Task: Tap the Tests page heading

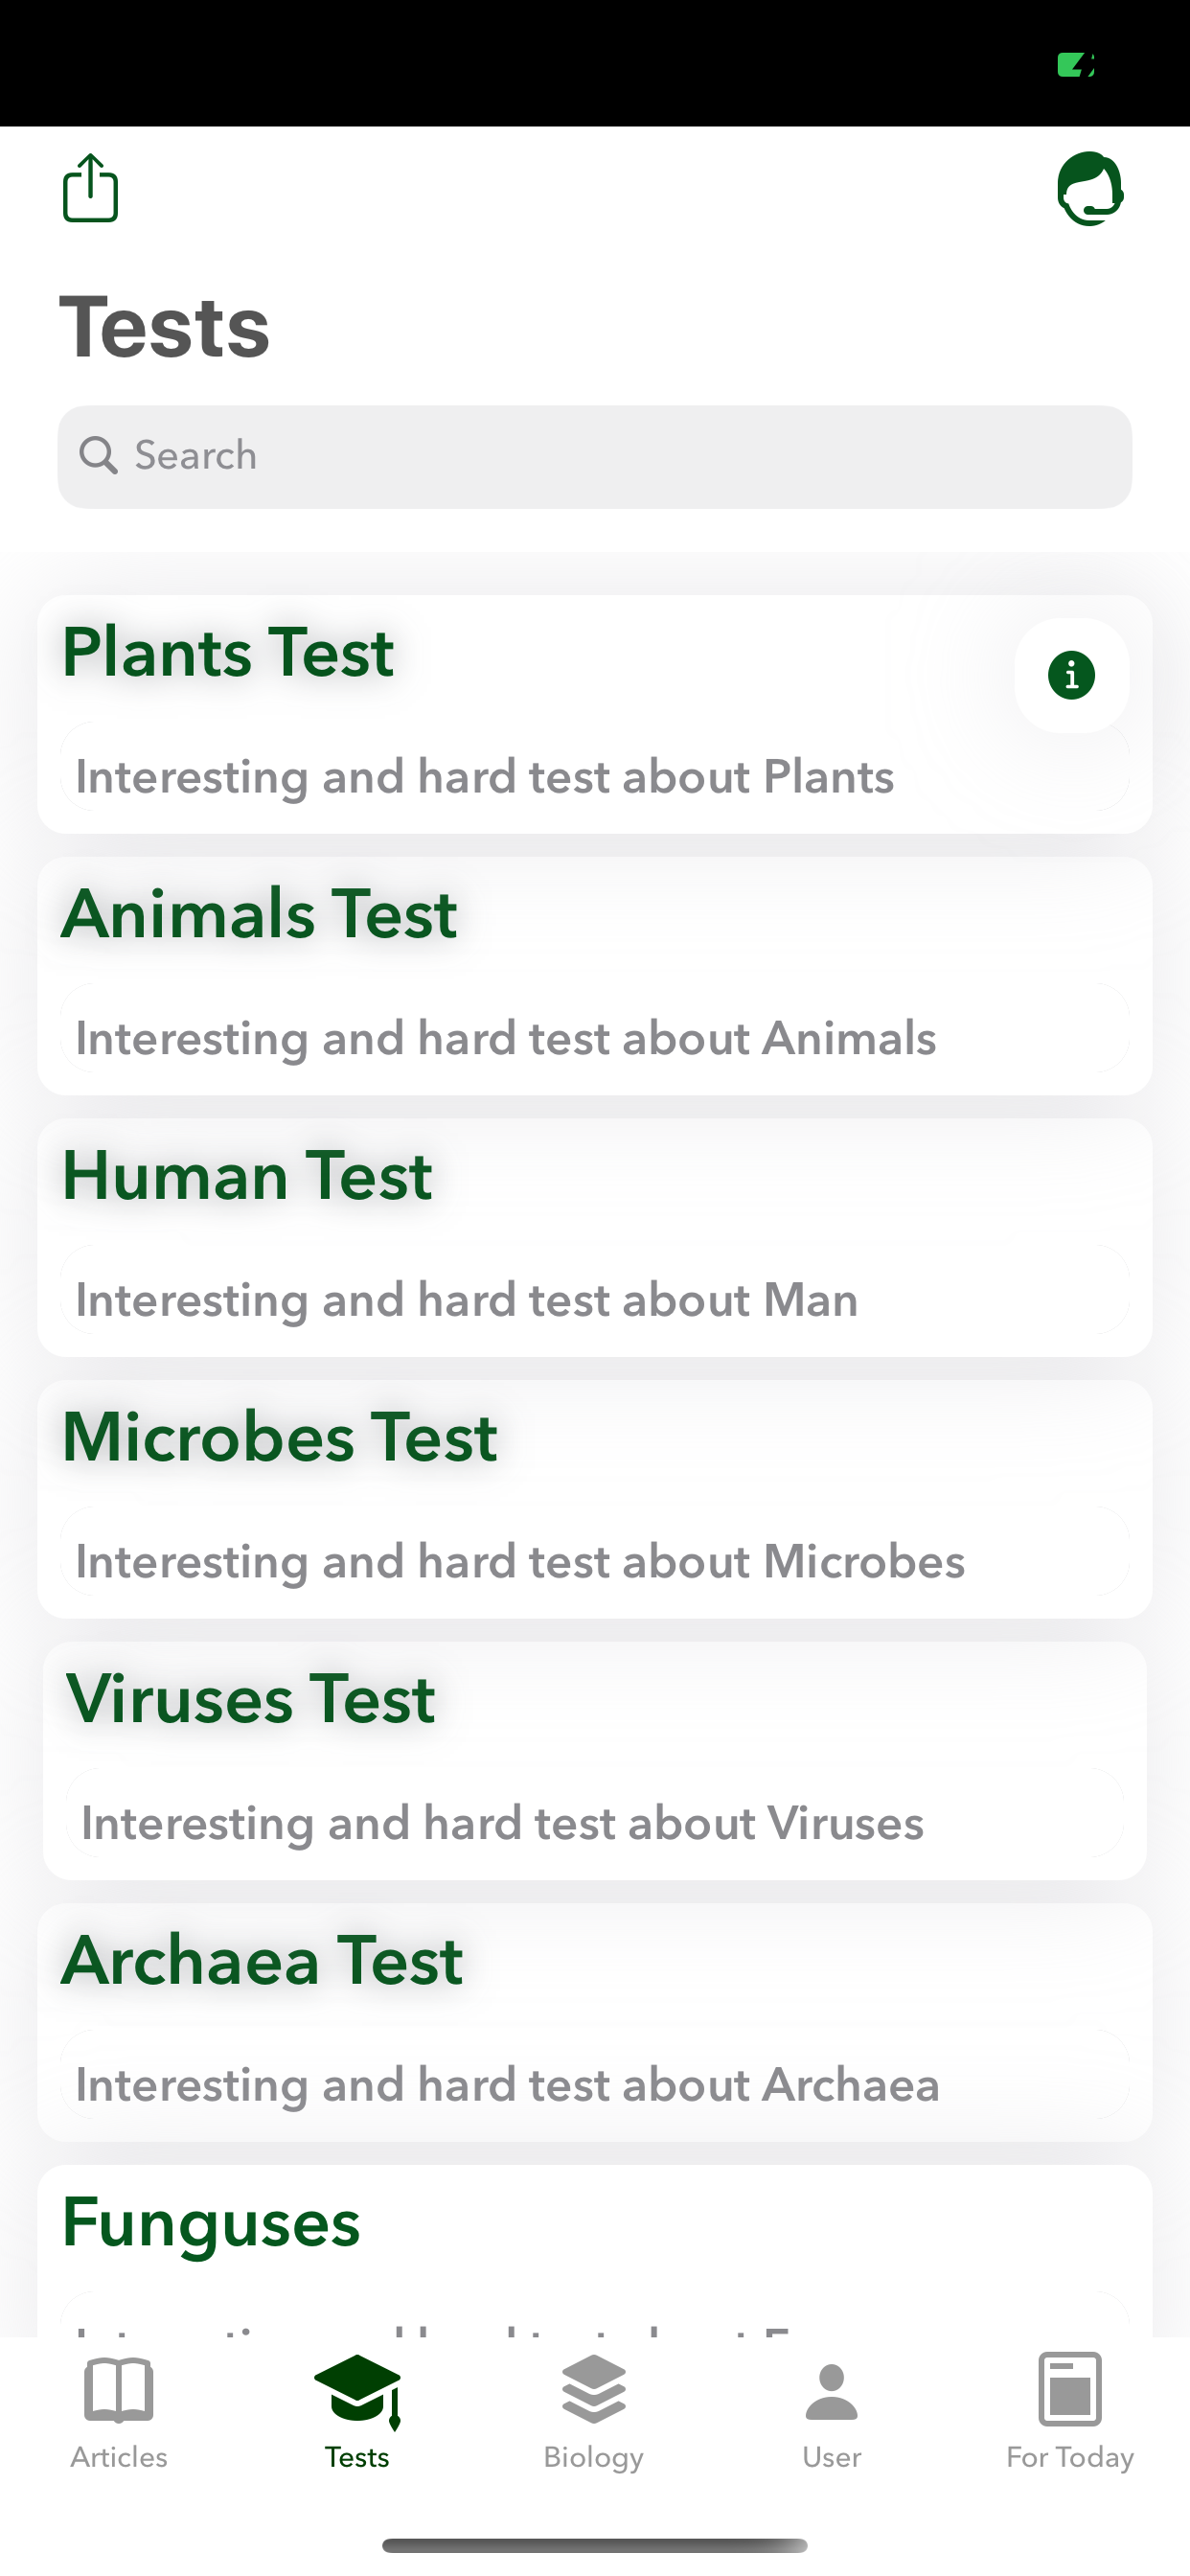Action: (165, 328)
